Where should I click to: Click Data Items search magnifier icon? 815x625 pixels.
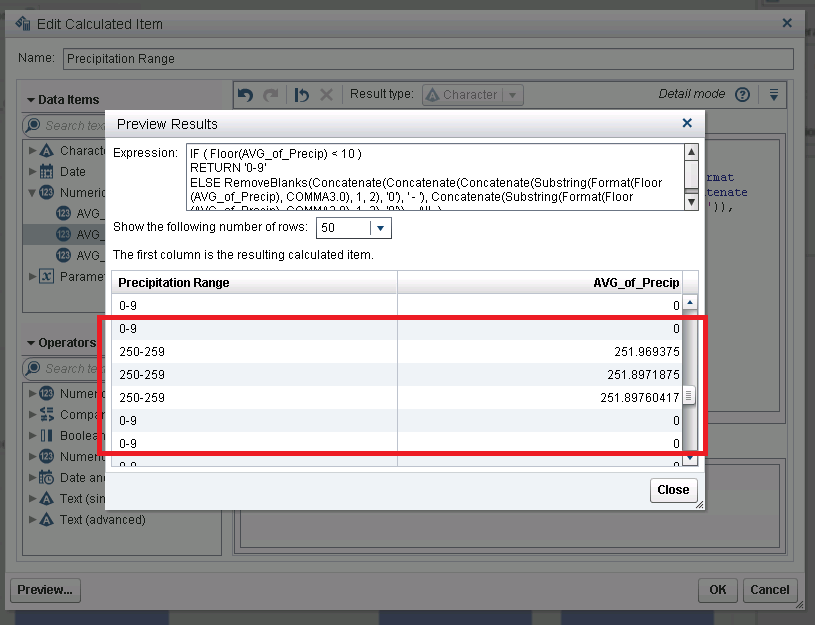(33, 125)
